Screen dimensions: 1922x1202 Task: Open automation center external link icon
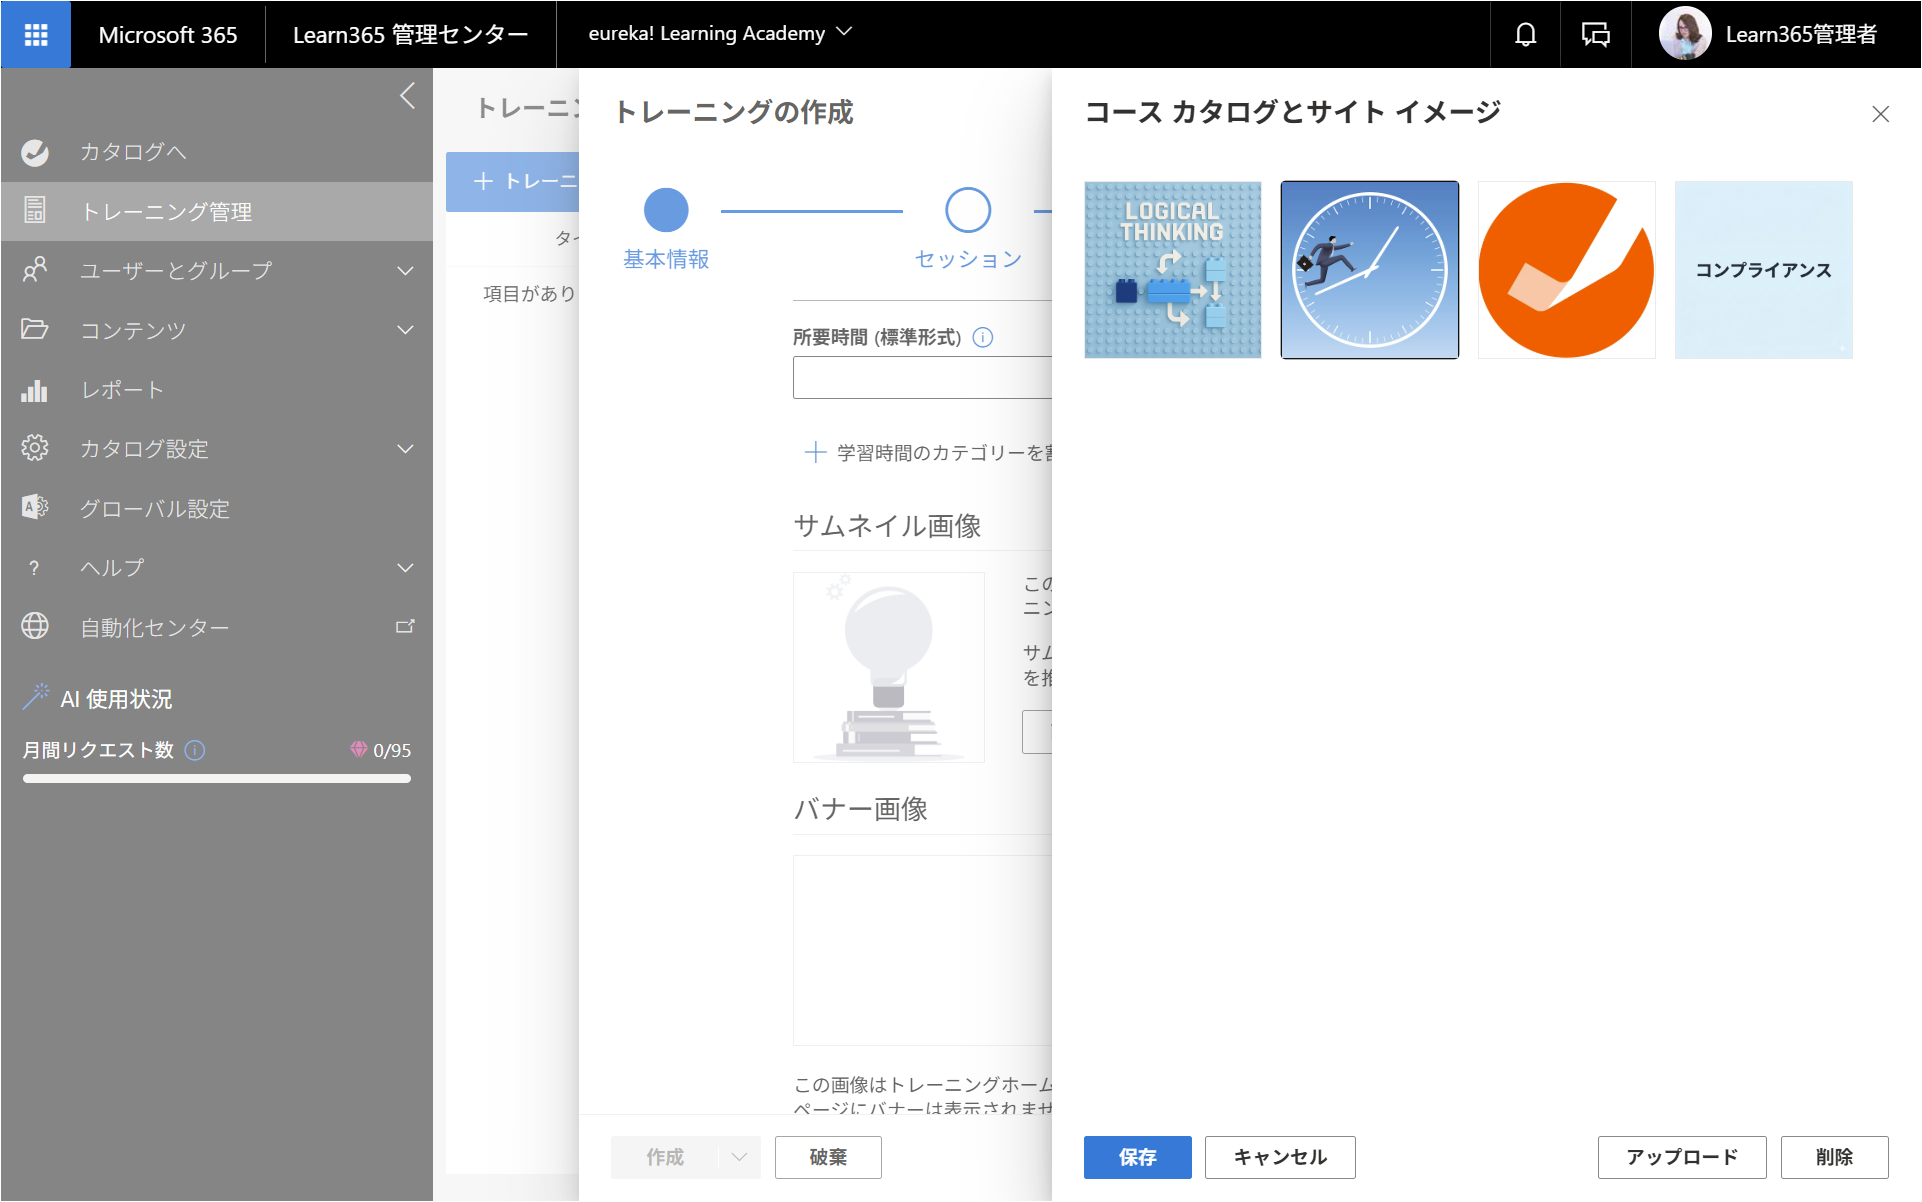pyautogui.click(x=405, y=627)
